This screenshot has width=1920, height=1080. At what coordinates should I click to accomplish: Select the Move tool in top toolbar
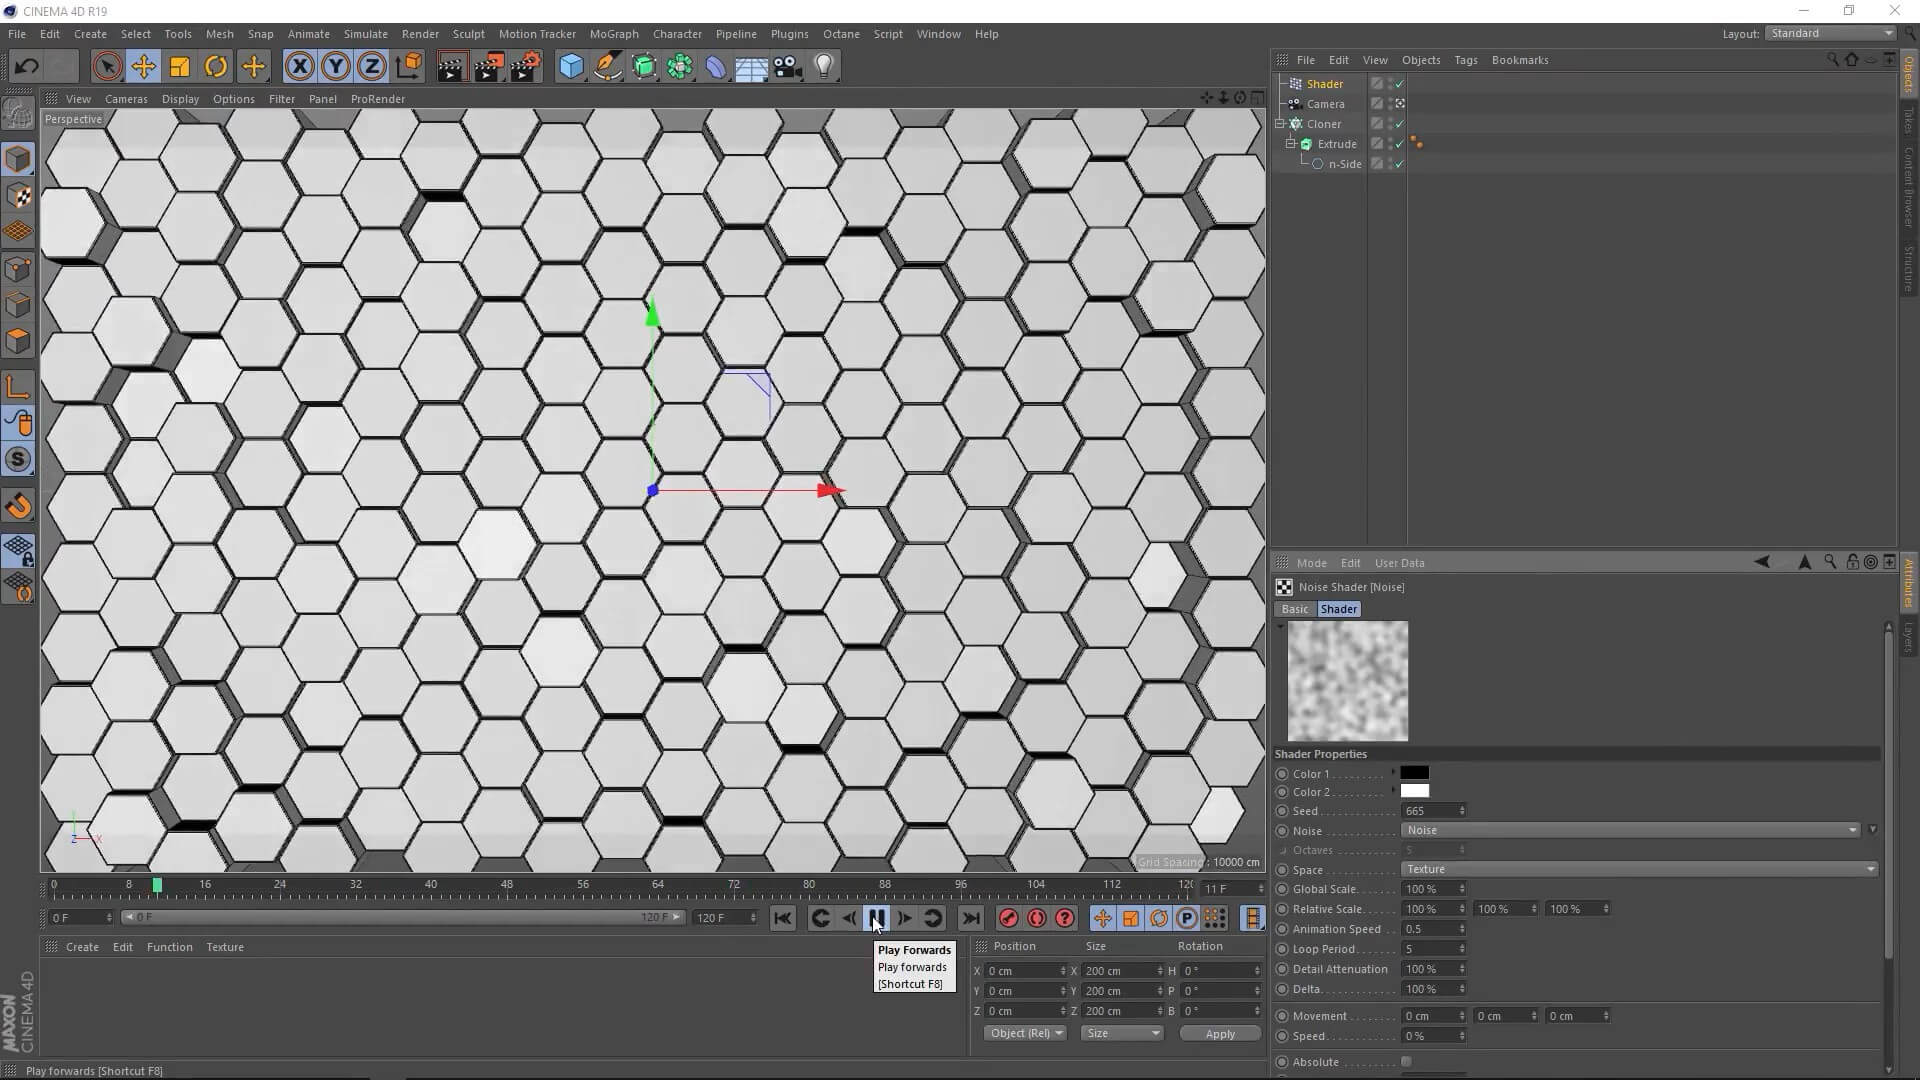click(143, 67)
